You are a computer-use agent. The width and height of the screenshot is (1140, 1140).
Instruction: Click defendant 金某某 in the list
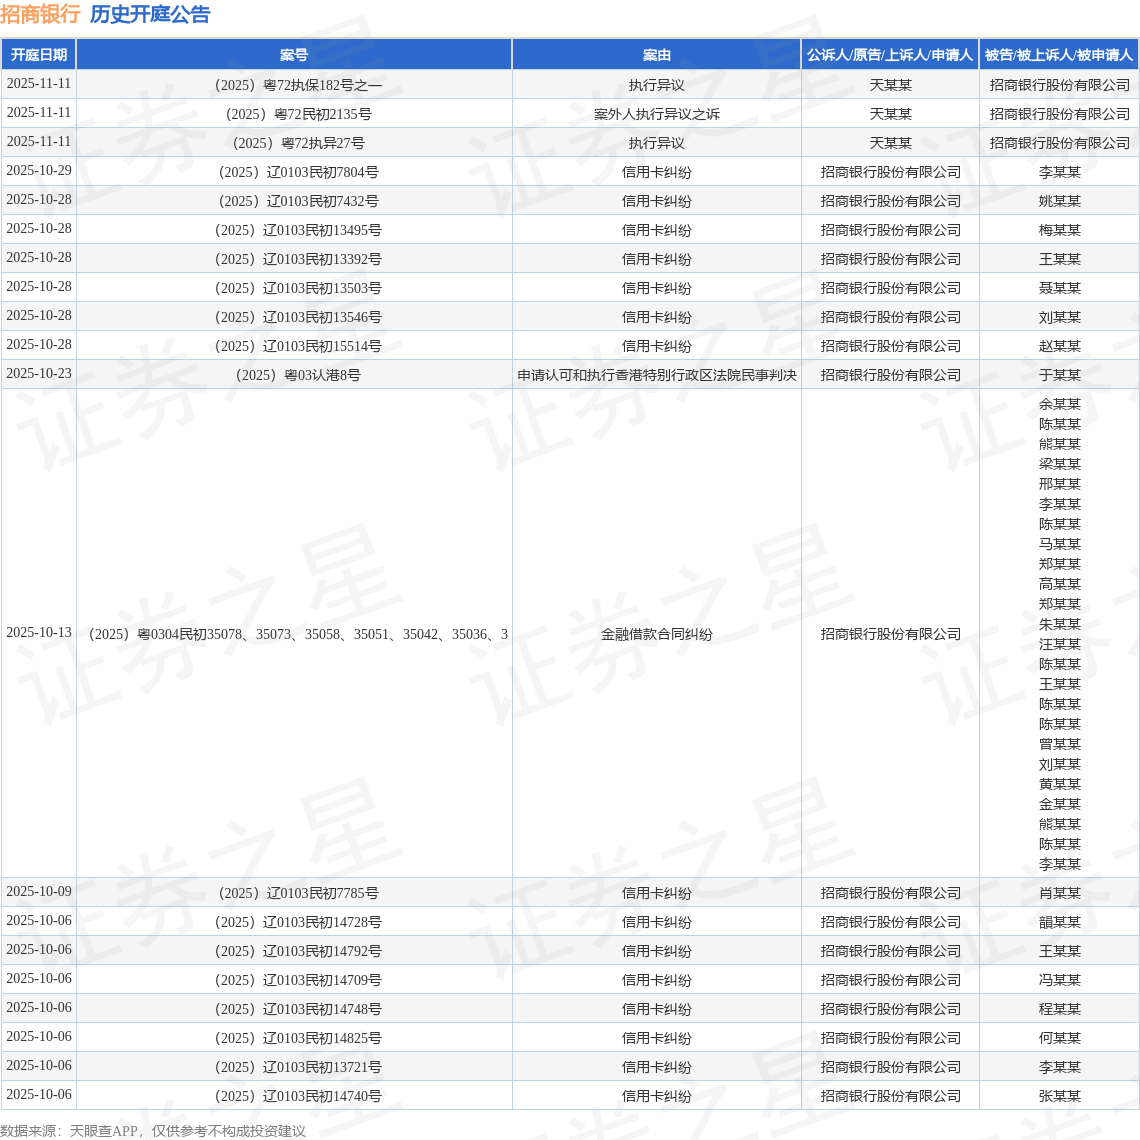tap(1059, 804)
